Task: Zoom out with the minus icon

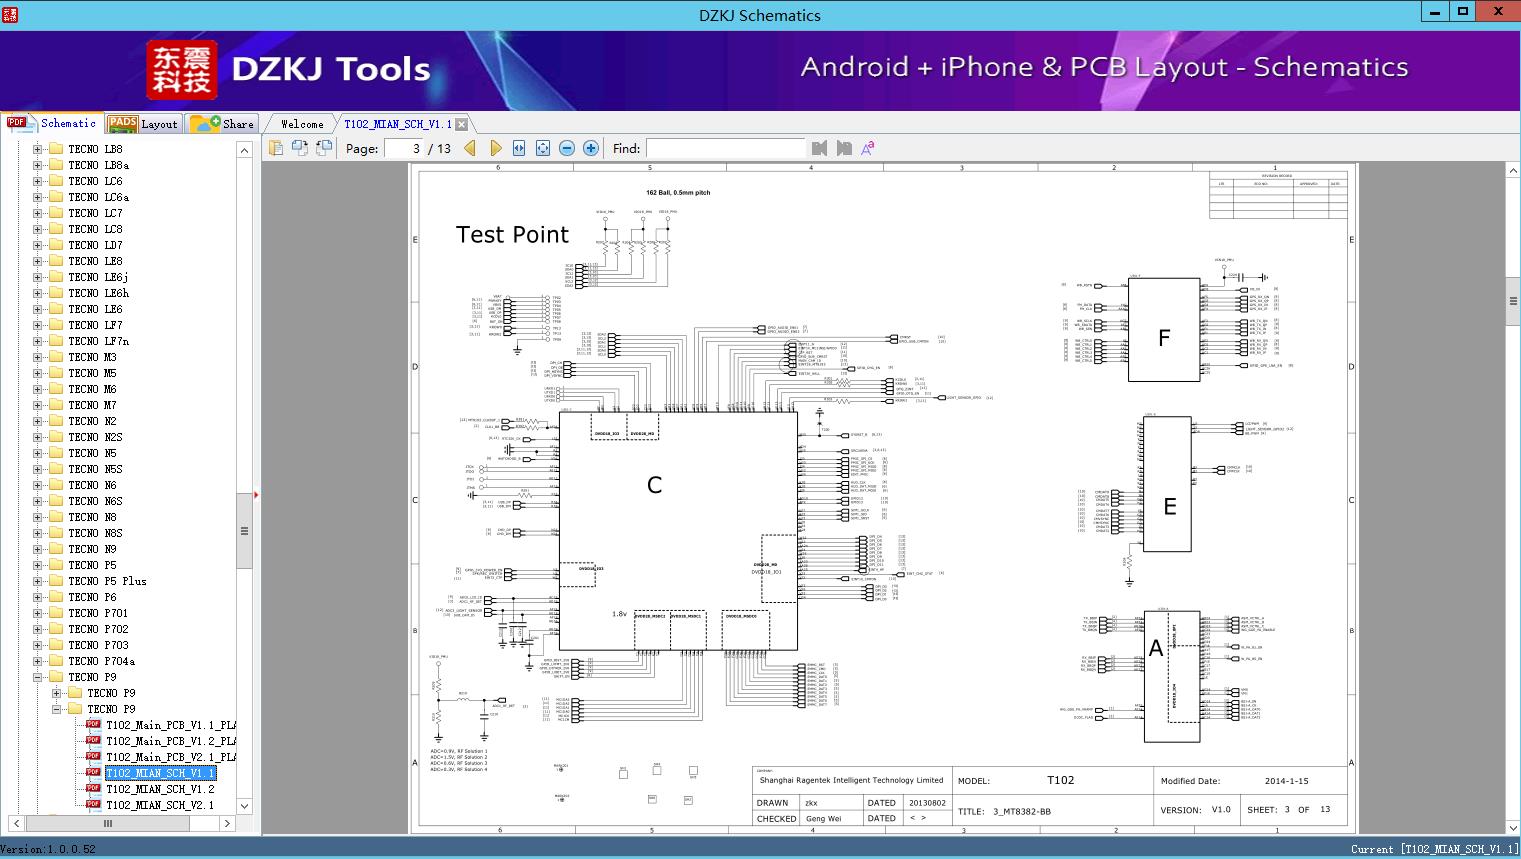Action: 567,148
